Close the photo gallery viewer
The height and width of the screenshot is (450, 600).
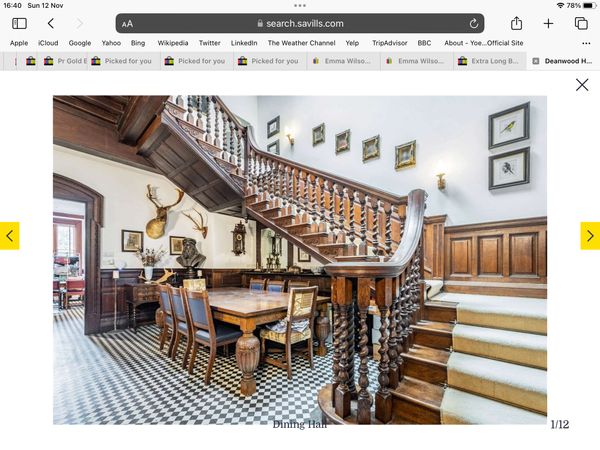click(x=582, y=85)
